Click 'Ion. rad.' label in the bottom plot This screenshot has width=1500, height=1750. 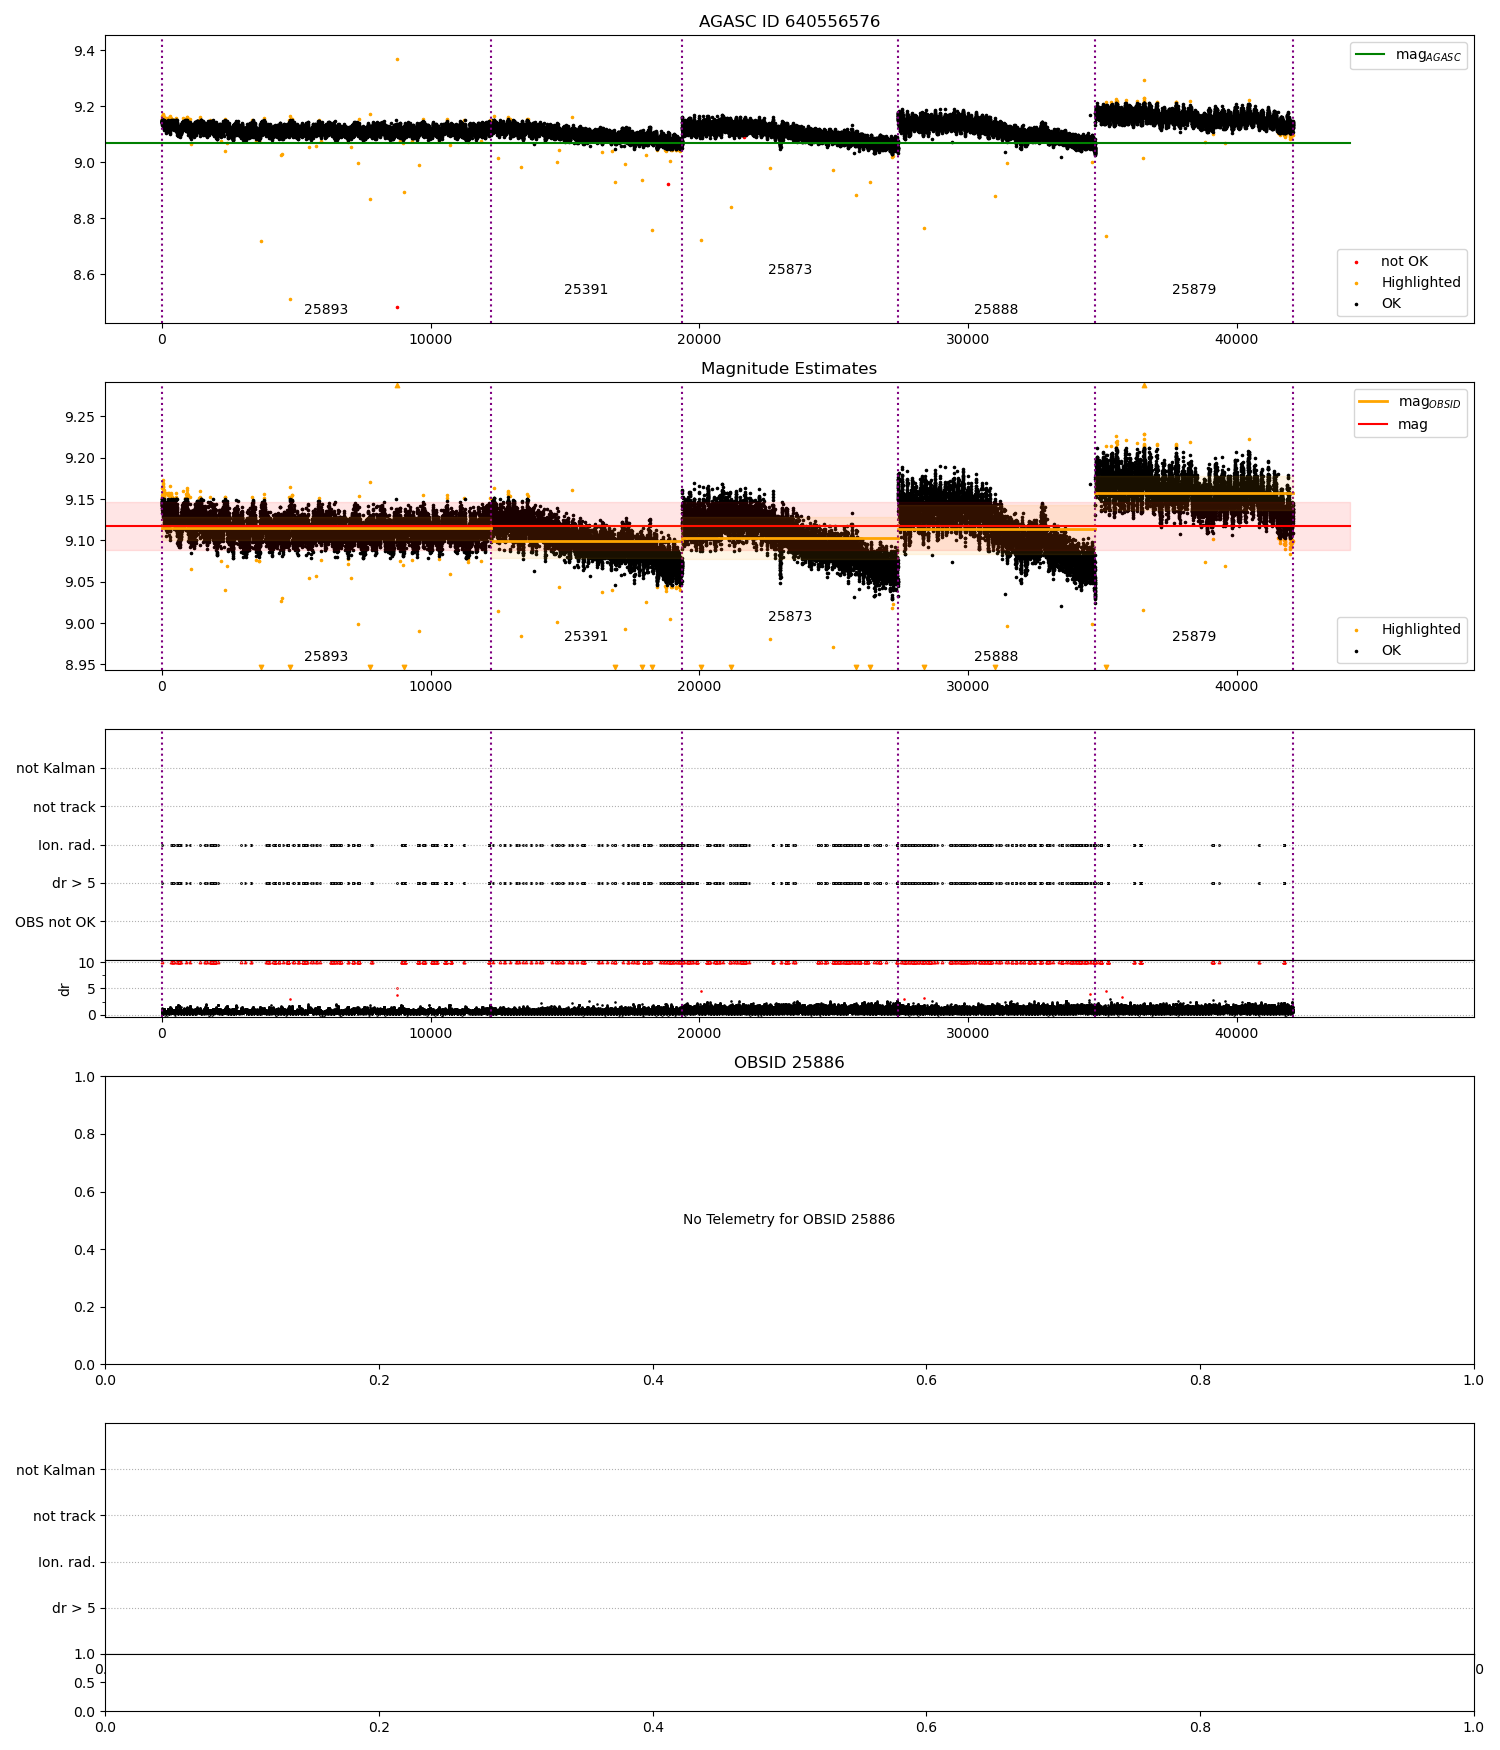coord(67,1563)
